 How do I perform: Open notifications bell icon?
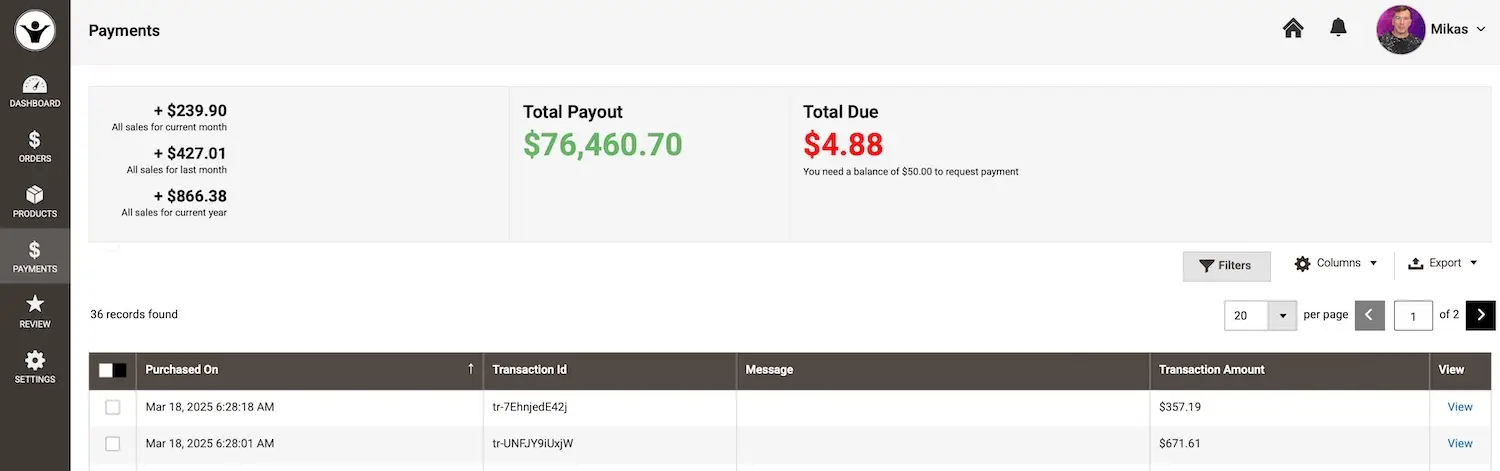point(1338,28)
